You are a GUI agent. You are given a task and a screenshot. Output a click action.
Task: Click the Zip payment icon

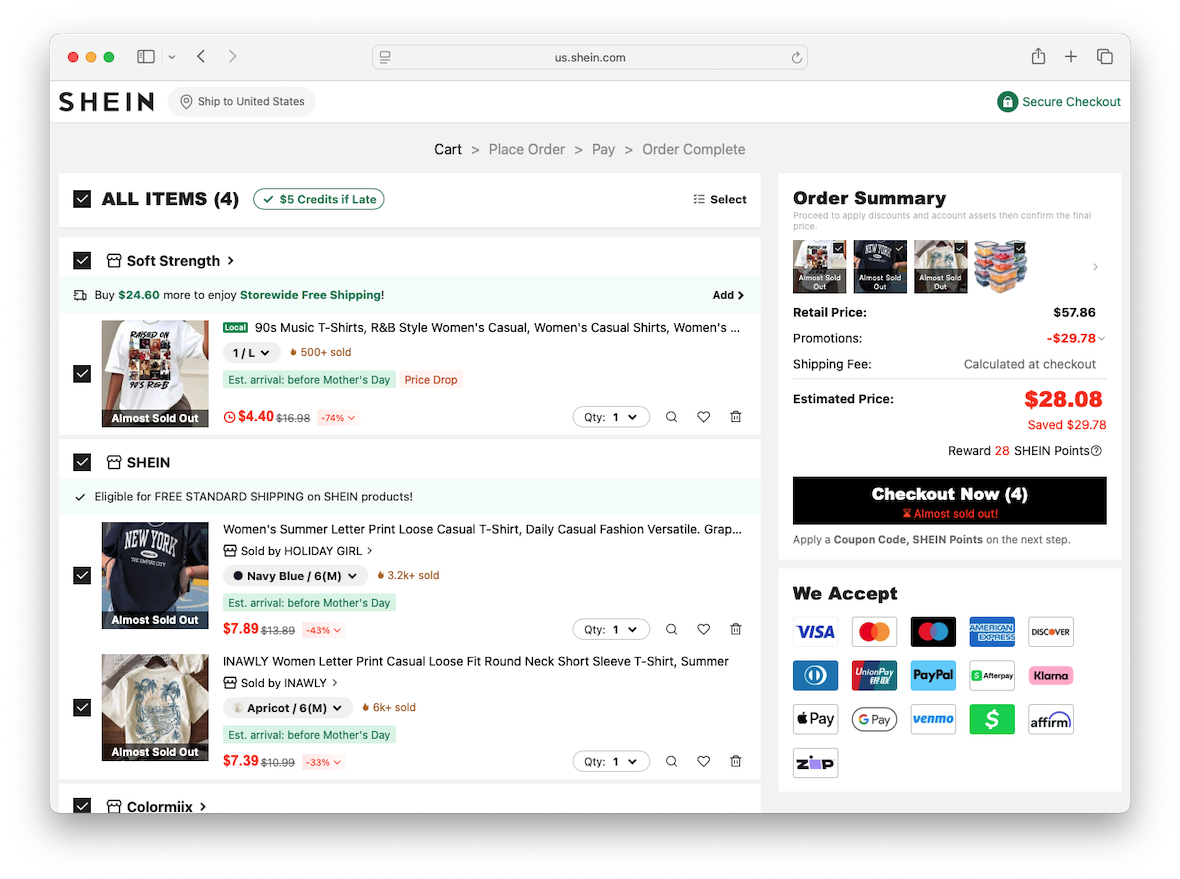pos(815,762)
